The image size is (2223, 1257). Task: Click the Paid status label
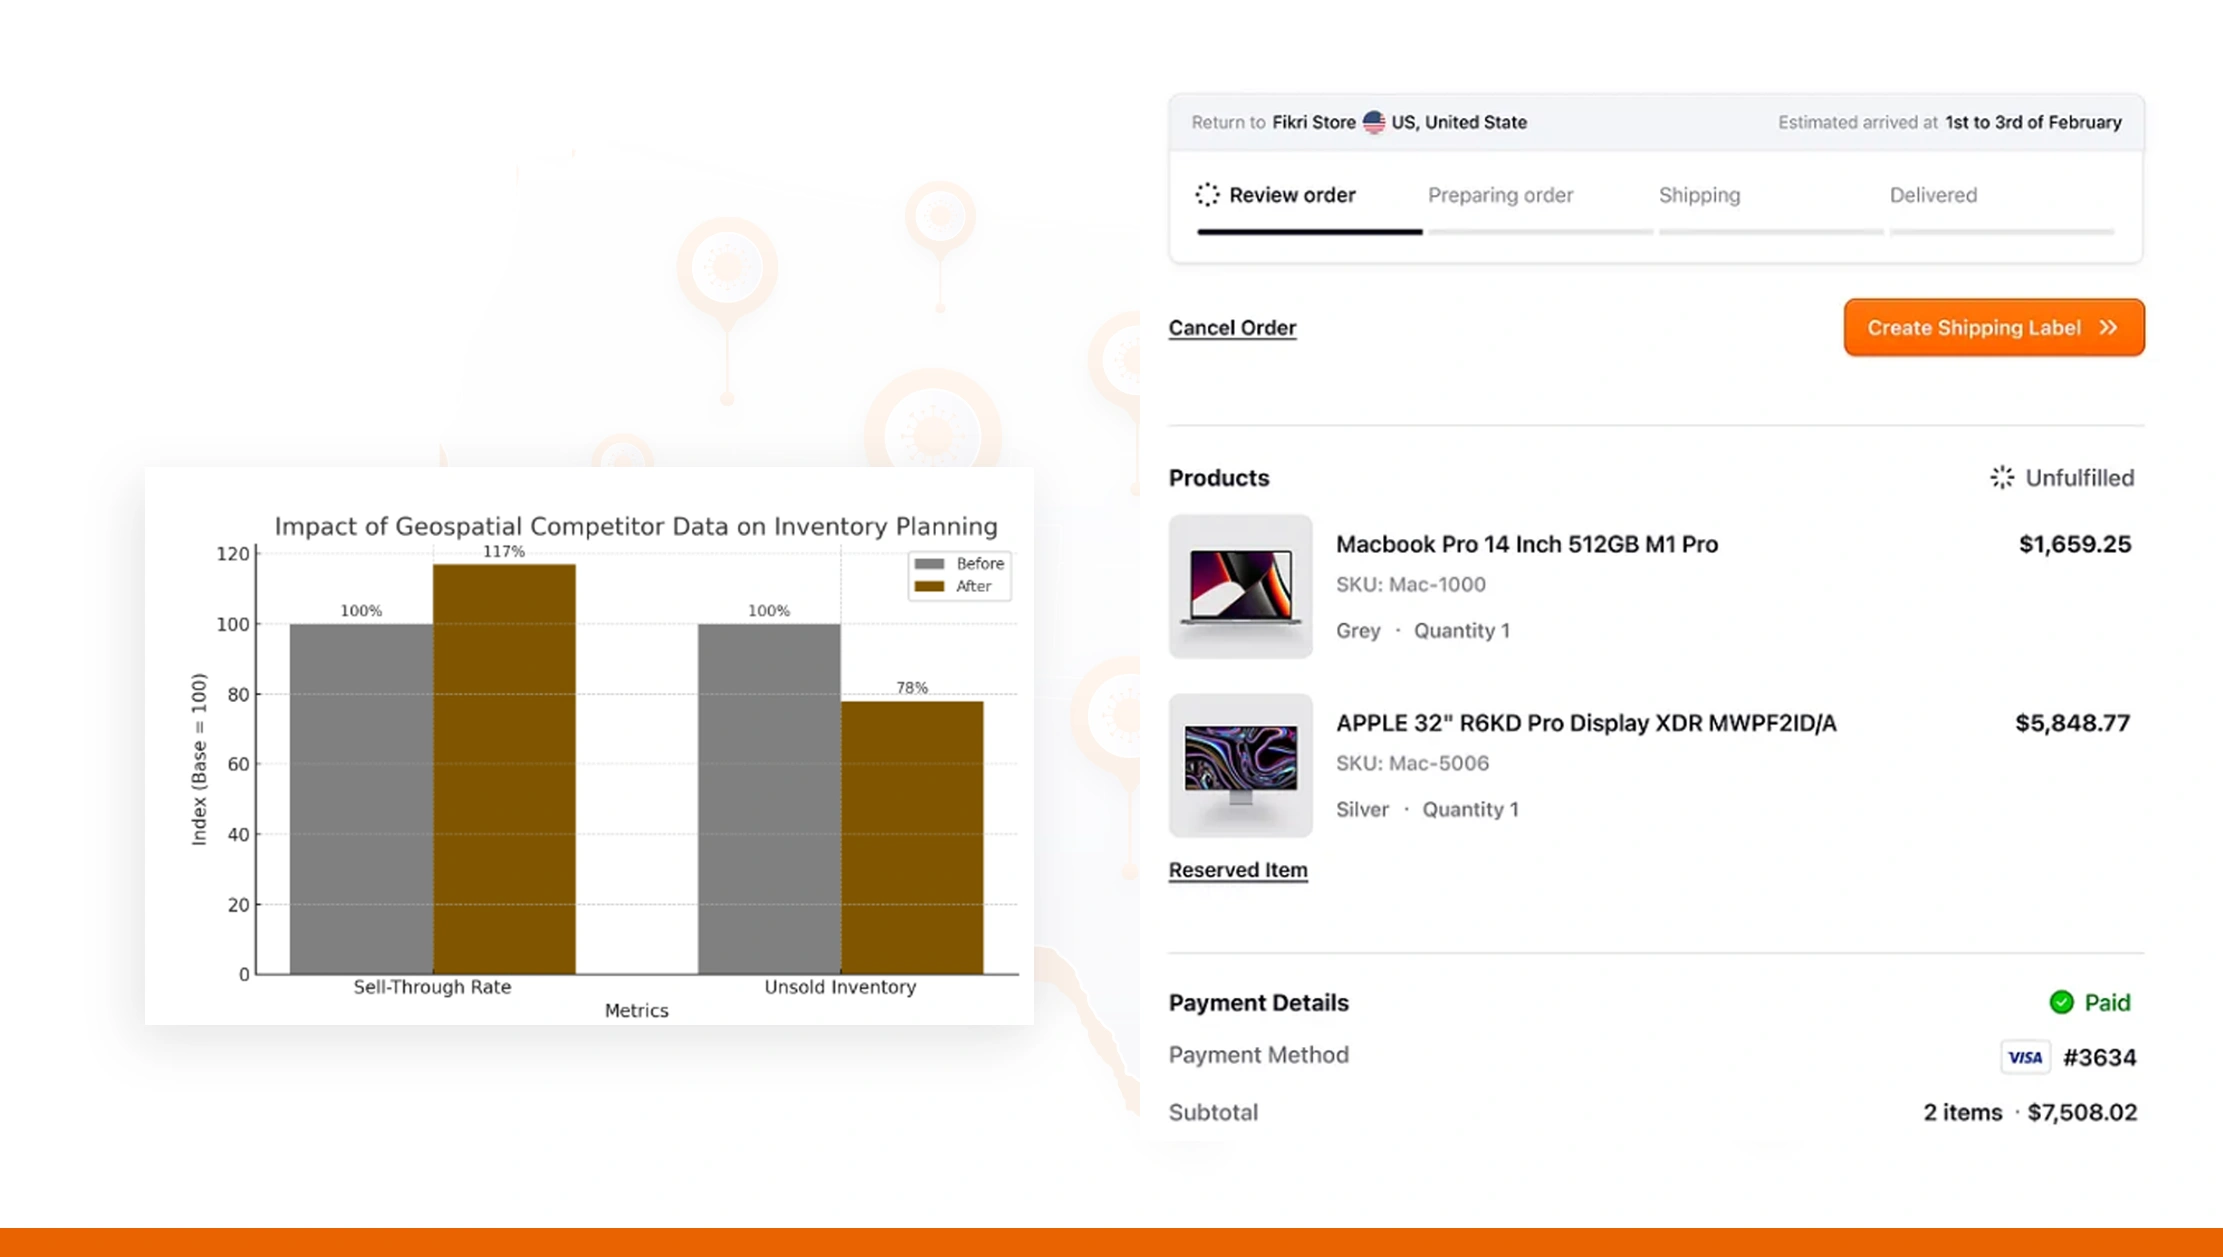2107,1002
